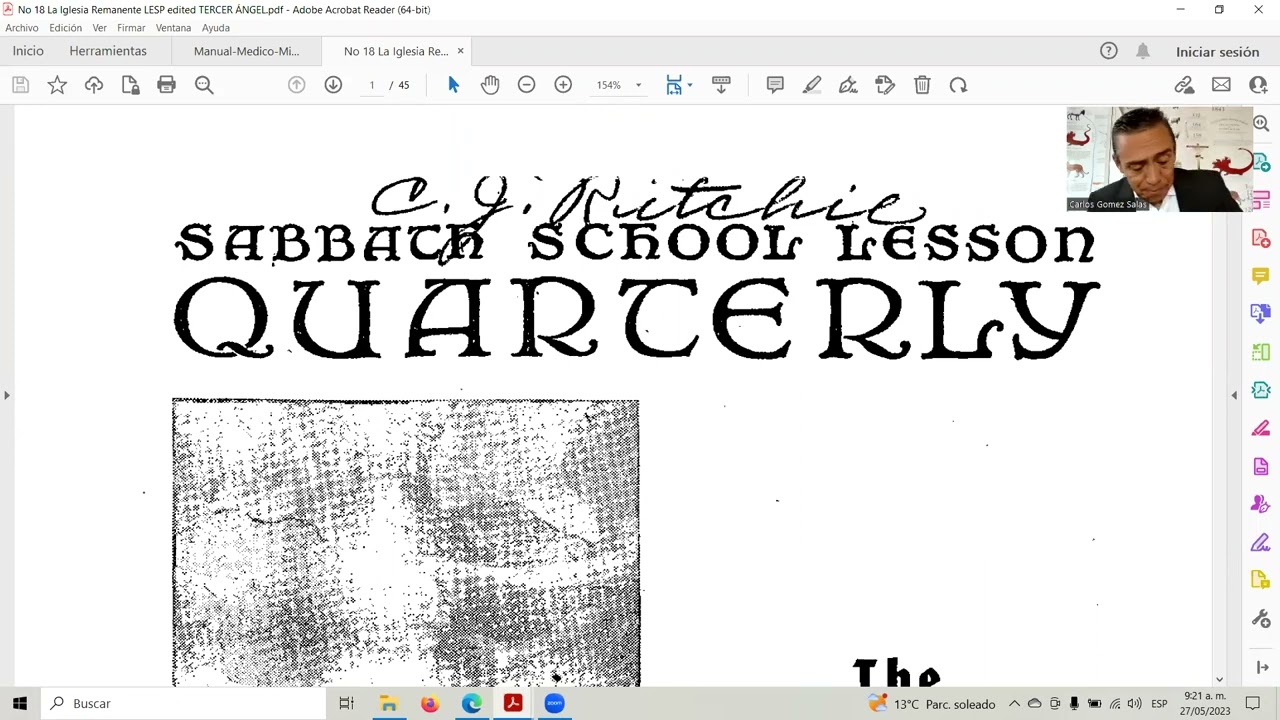Image resolution: width=1280 pixels, height=720 pixels.
Task: Click the volume speaker tray icon
Action: click(1134, 703)
